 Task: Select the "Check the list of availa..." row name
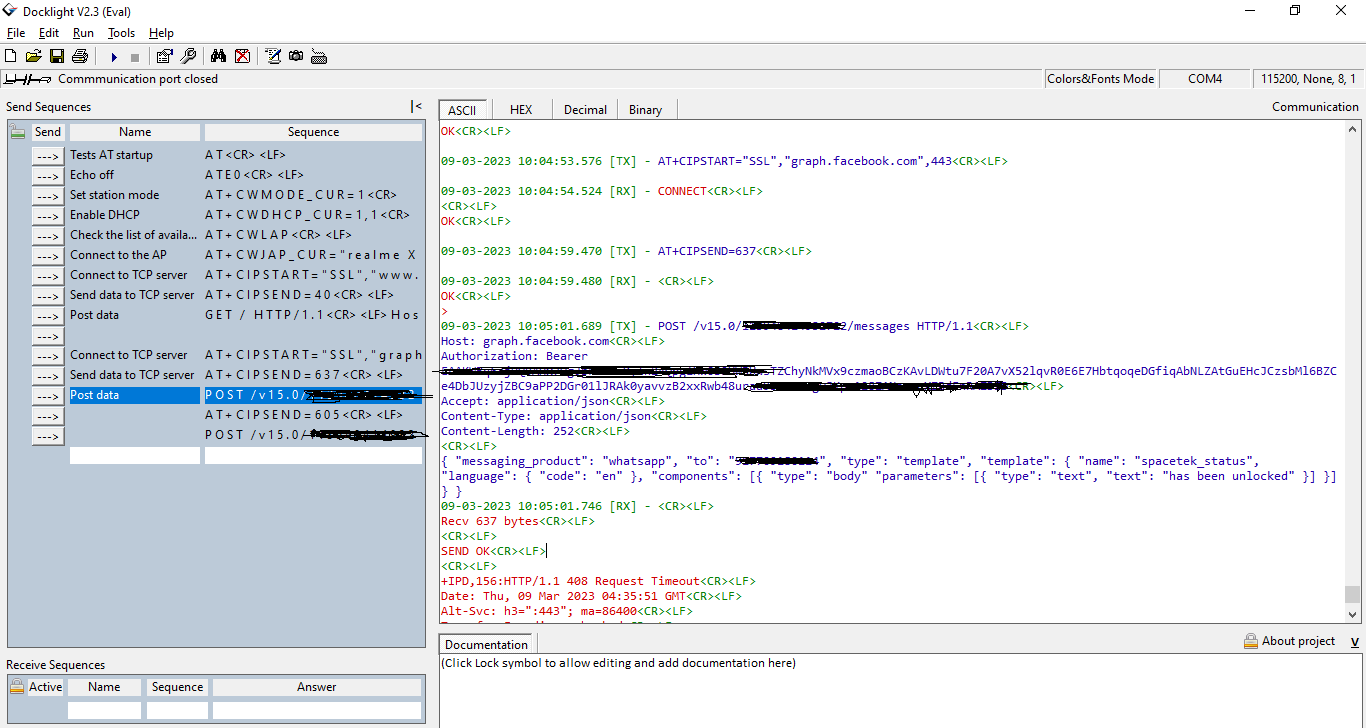pyautogui.click(x=134, y=235)
